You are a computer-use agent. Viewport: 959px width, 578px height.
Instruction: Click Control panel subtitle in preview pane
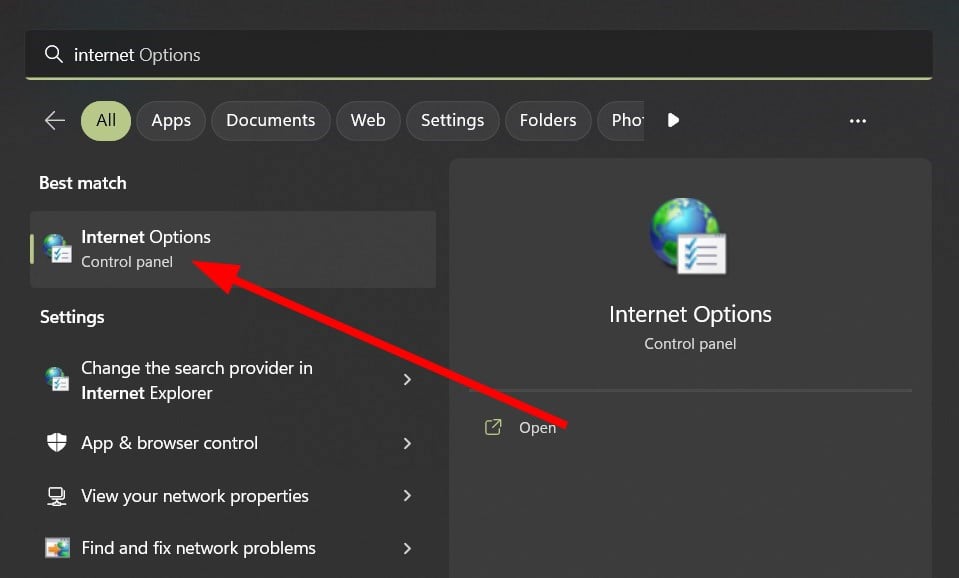coord(690,344)
